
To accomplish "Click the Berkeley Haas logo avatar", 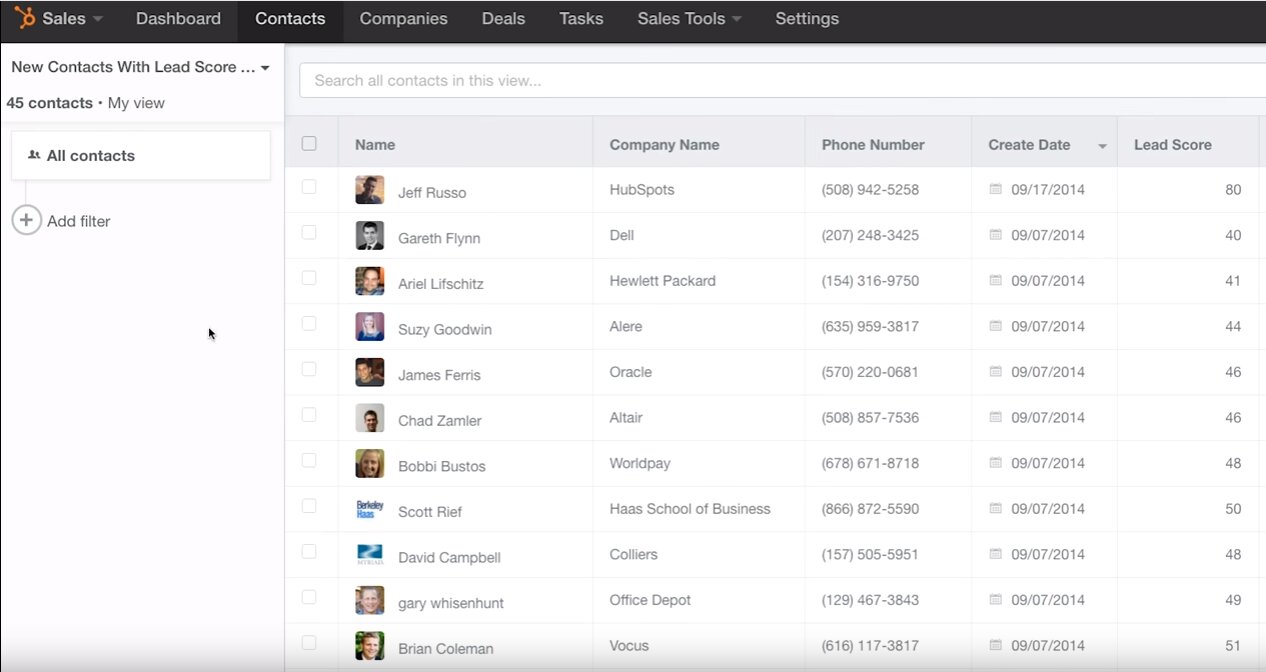I will click(369, 510).
